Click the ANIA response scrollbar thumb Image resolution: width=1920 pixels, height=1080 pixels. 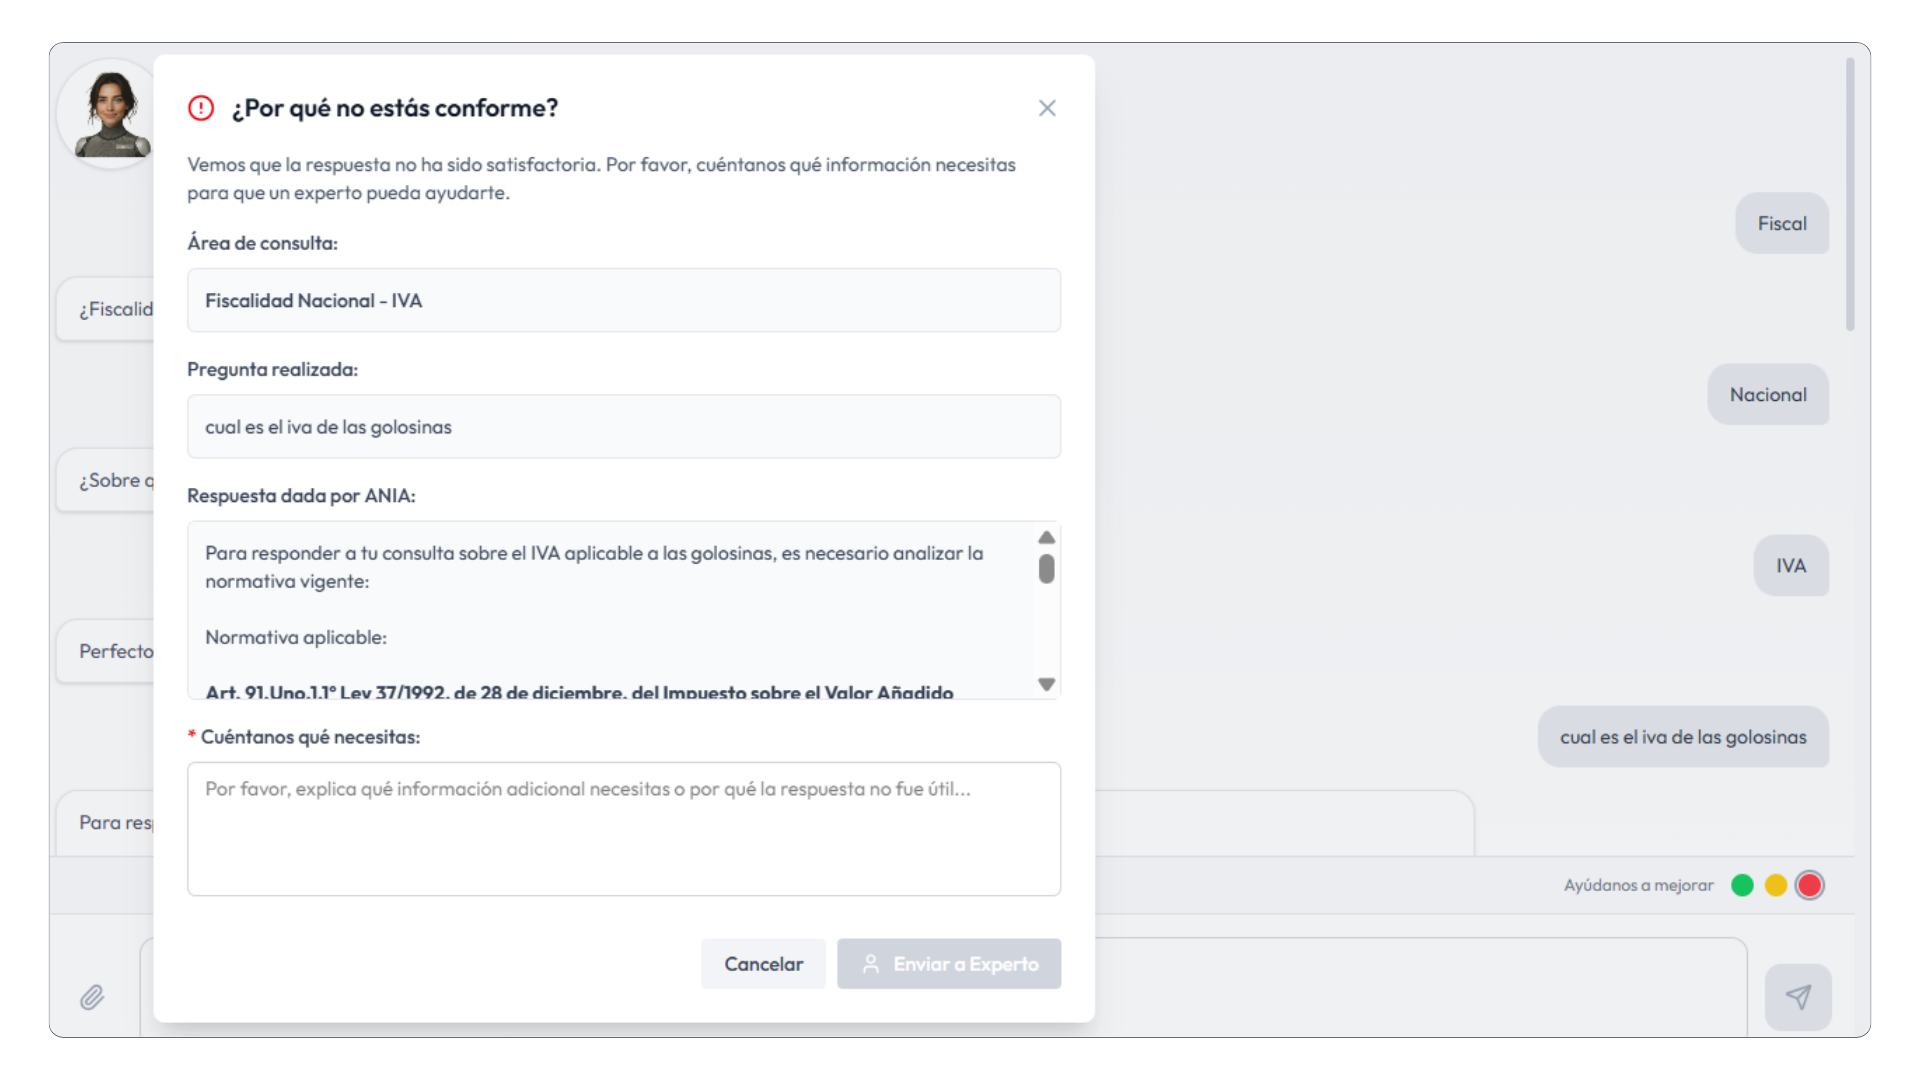point(1046,569)
